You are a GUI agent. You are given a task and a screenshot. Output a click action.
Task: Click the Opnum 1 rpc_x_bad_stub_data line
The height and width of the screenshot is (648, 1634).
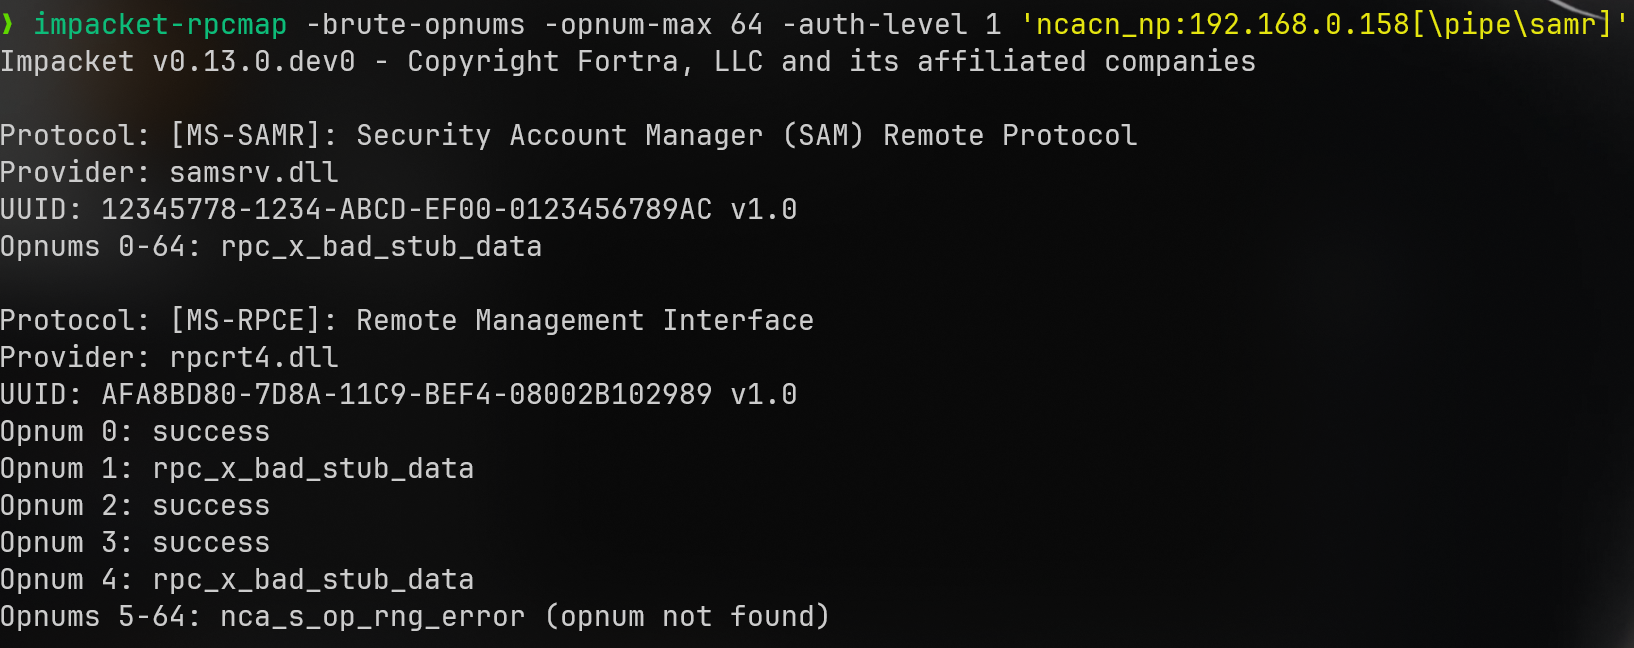point(237,469)
